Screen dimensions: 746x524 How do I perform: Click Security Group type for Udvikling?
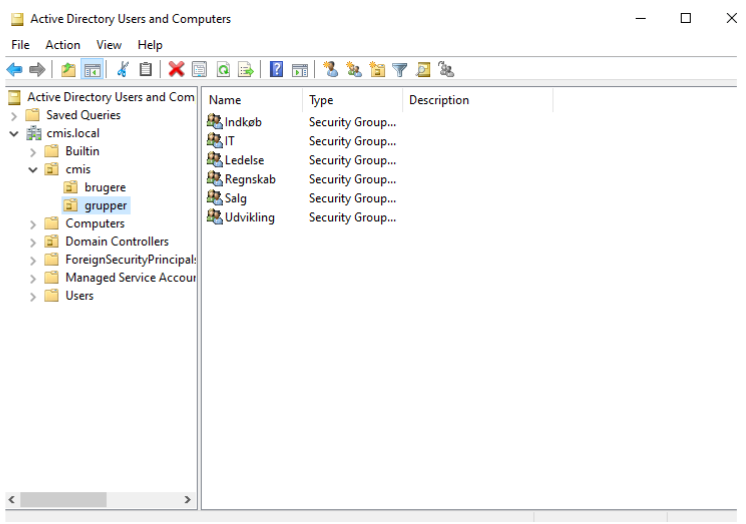tap(352, 217)
